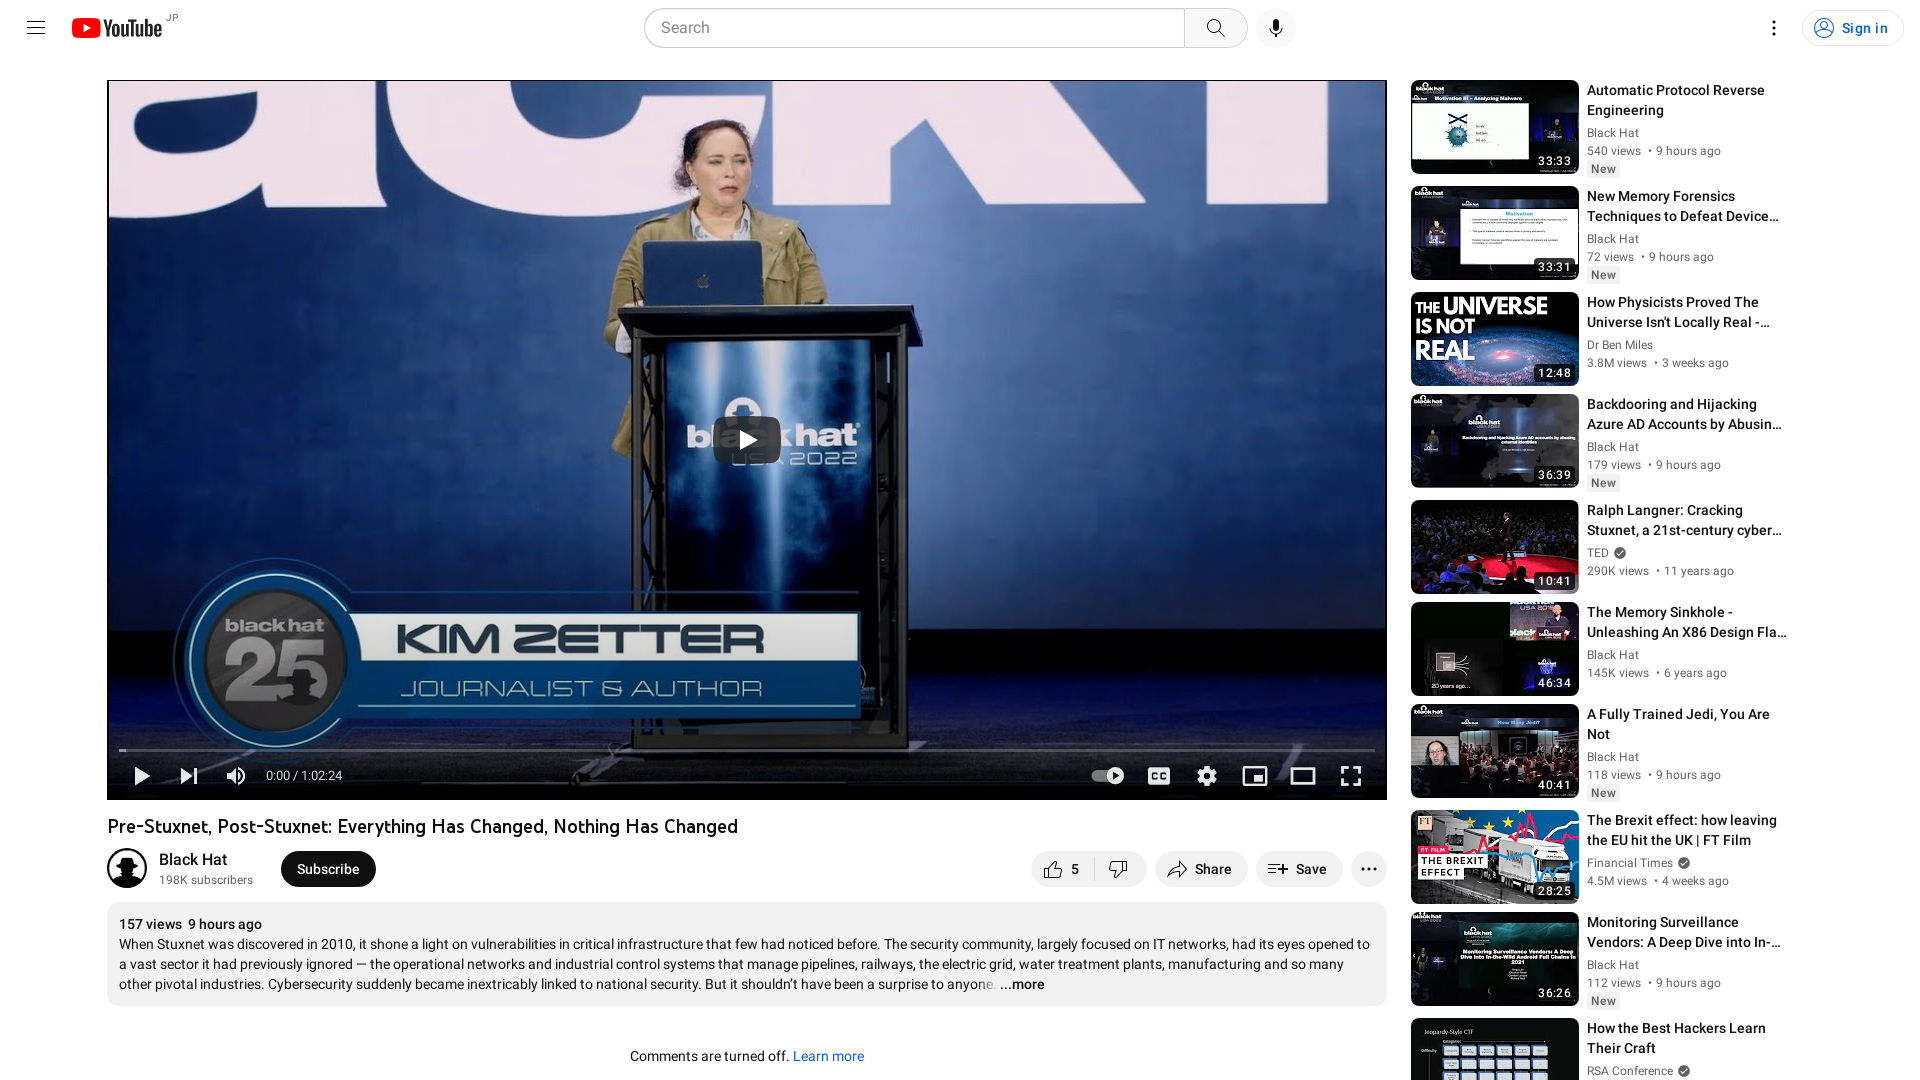Subscribe to the Black Hat channel
1920x1080 pixels.
(328, 869)
